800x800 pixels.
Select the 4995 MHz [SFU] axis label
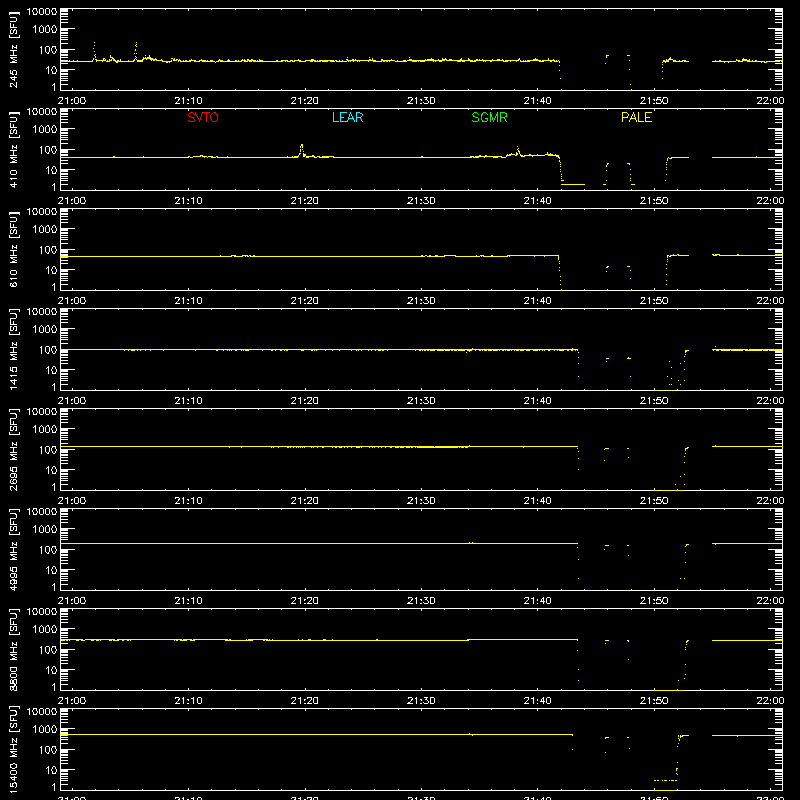pos(13,550)
